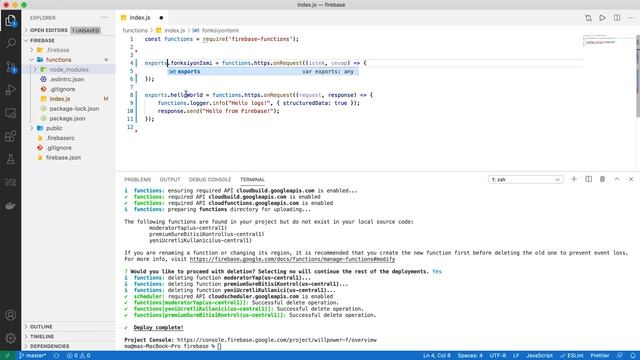Open the Accounts menu icon
This screenshot has width=640, height=360.
click(11, 315)
